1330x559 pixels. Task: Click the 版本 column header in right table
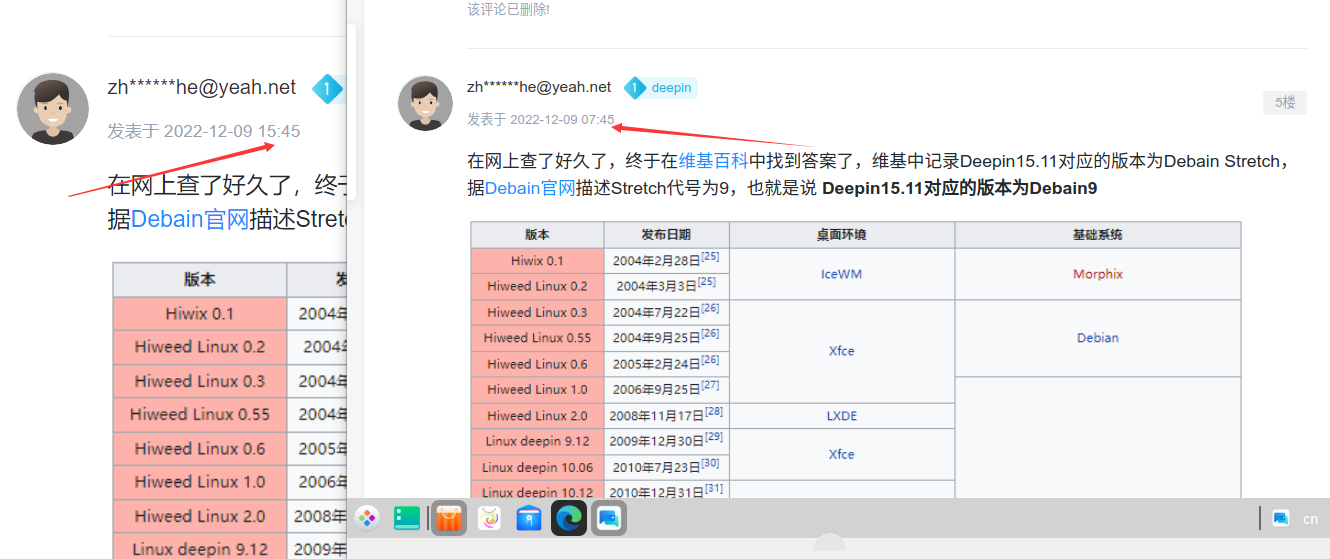point(537,235)
